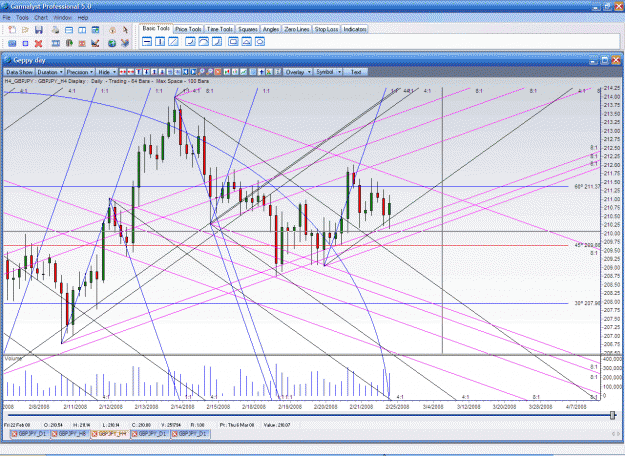The height and width of the screenshot is (456, 625).
Task: Click the 60° 211.37 level label
Action: click(587, 186)
